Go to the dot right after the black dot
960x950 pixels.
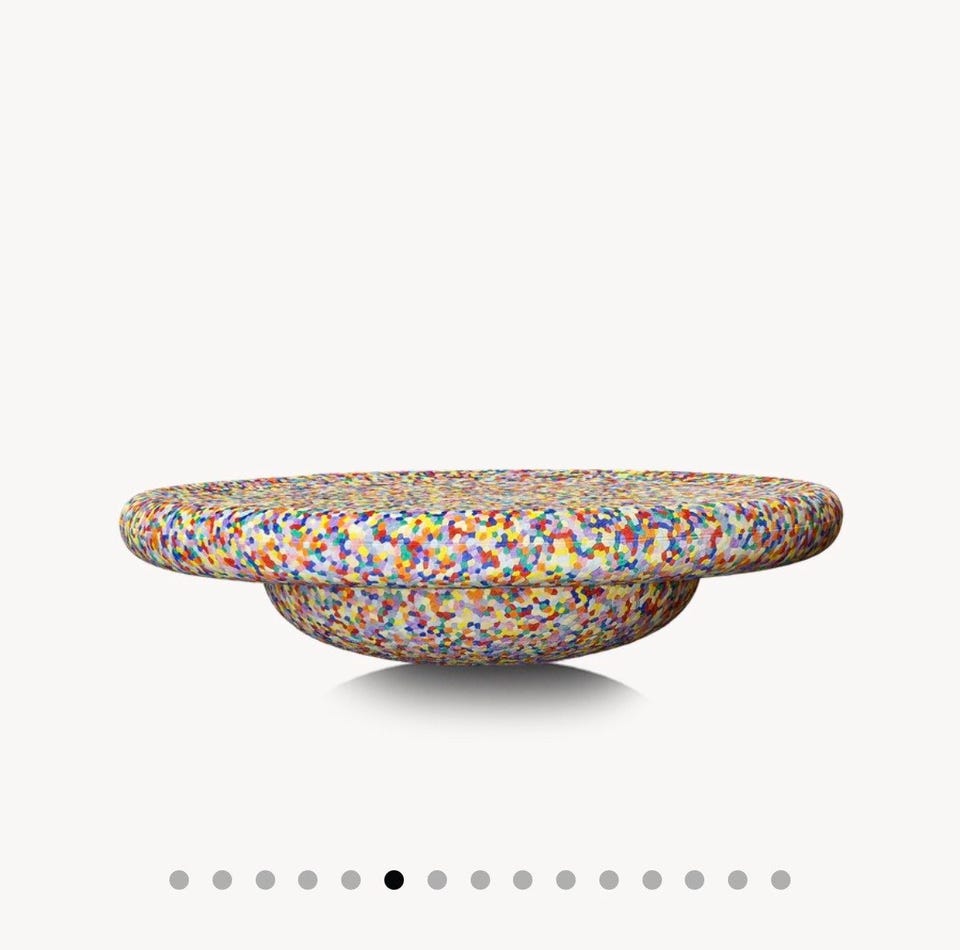[437, 880]
